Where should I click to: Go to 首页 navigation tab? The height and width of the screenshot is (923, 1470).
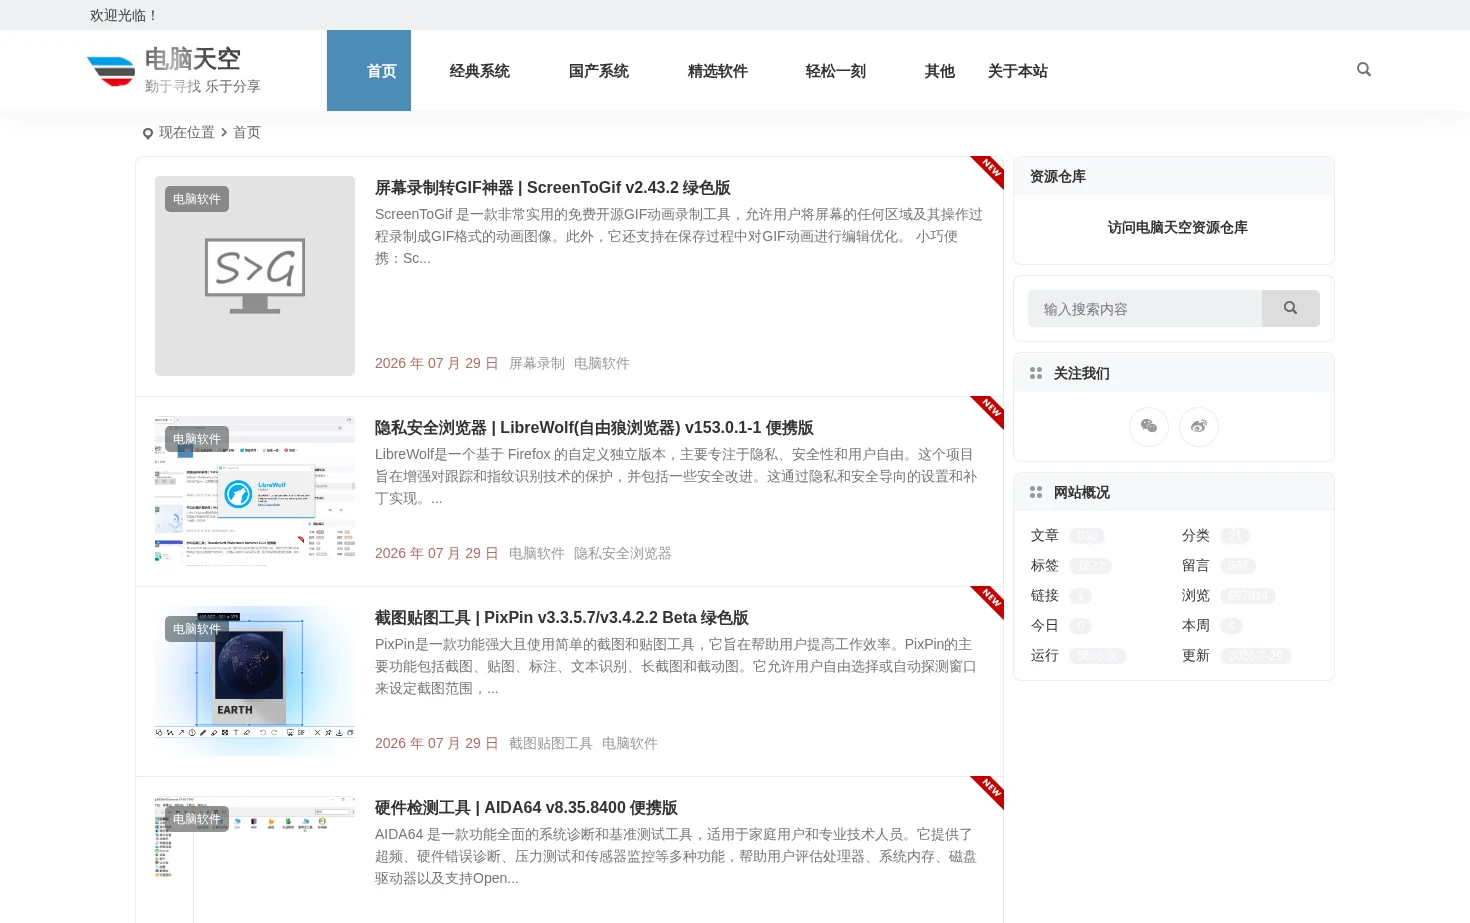369,71
